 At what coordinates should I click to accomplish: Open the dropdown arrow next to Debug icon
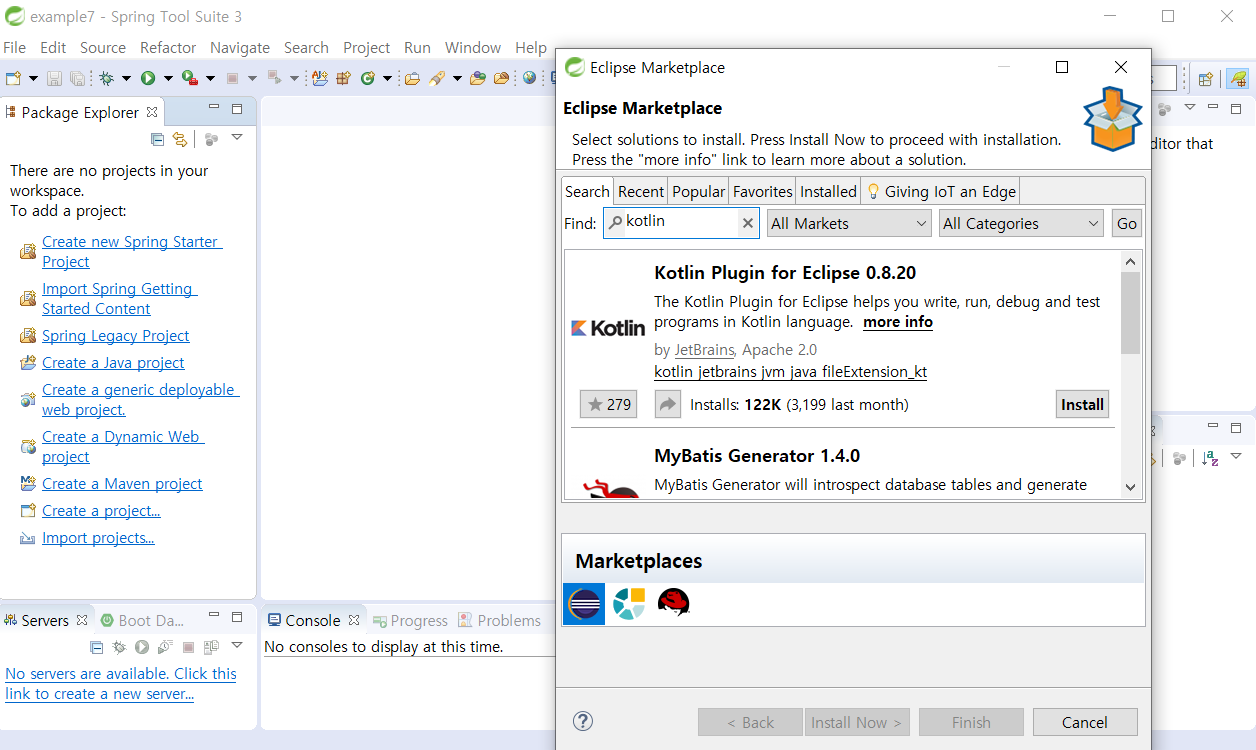point(126,78)
